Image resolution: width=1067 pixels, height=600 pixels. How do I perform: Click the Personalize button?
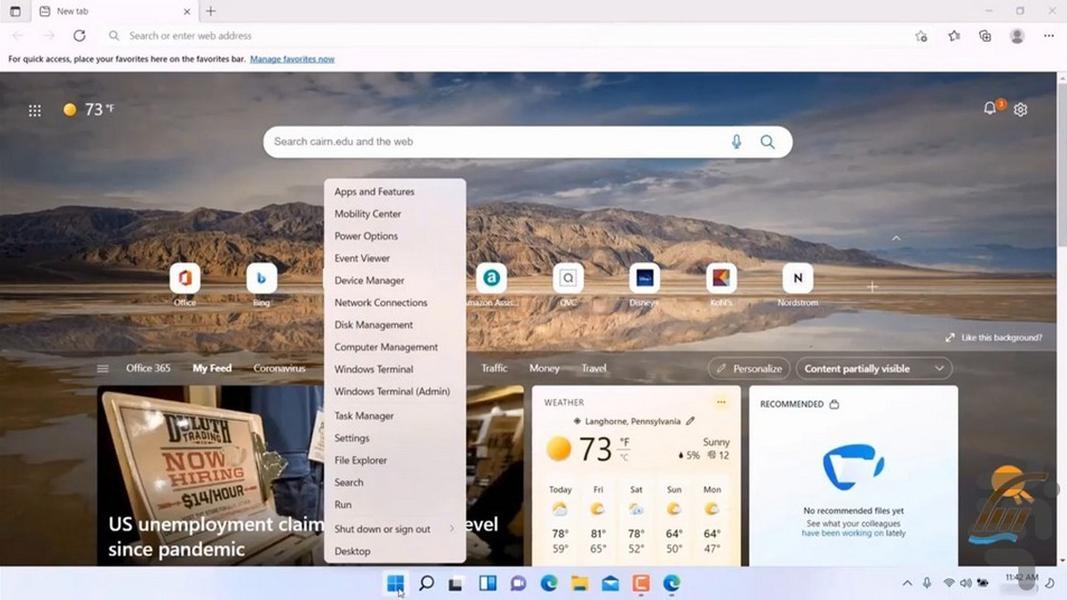[748, 369]
